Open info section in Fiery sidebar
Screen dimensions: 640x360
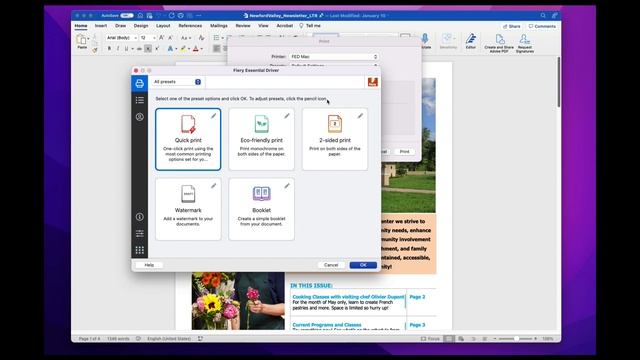[x=140, y=217]
